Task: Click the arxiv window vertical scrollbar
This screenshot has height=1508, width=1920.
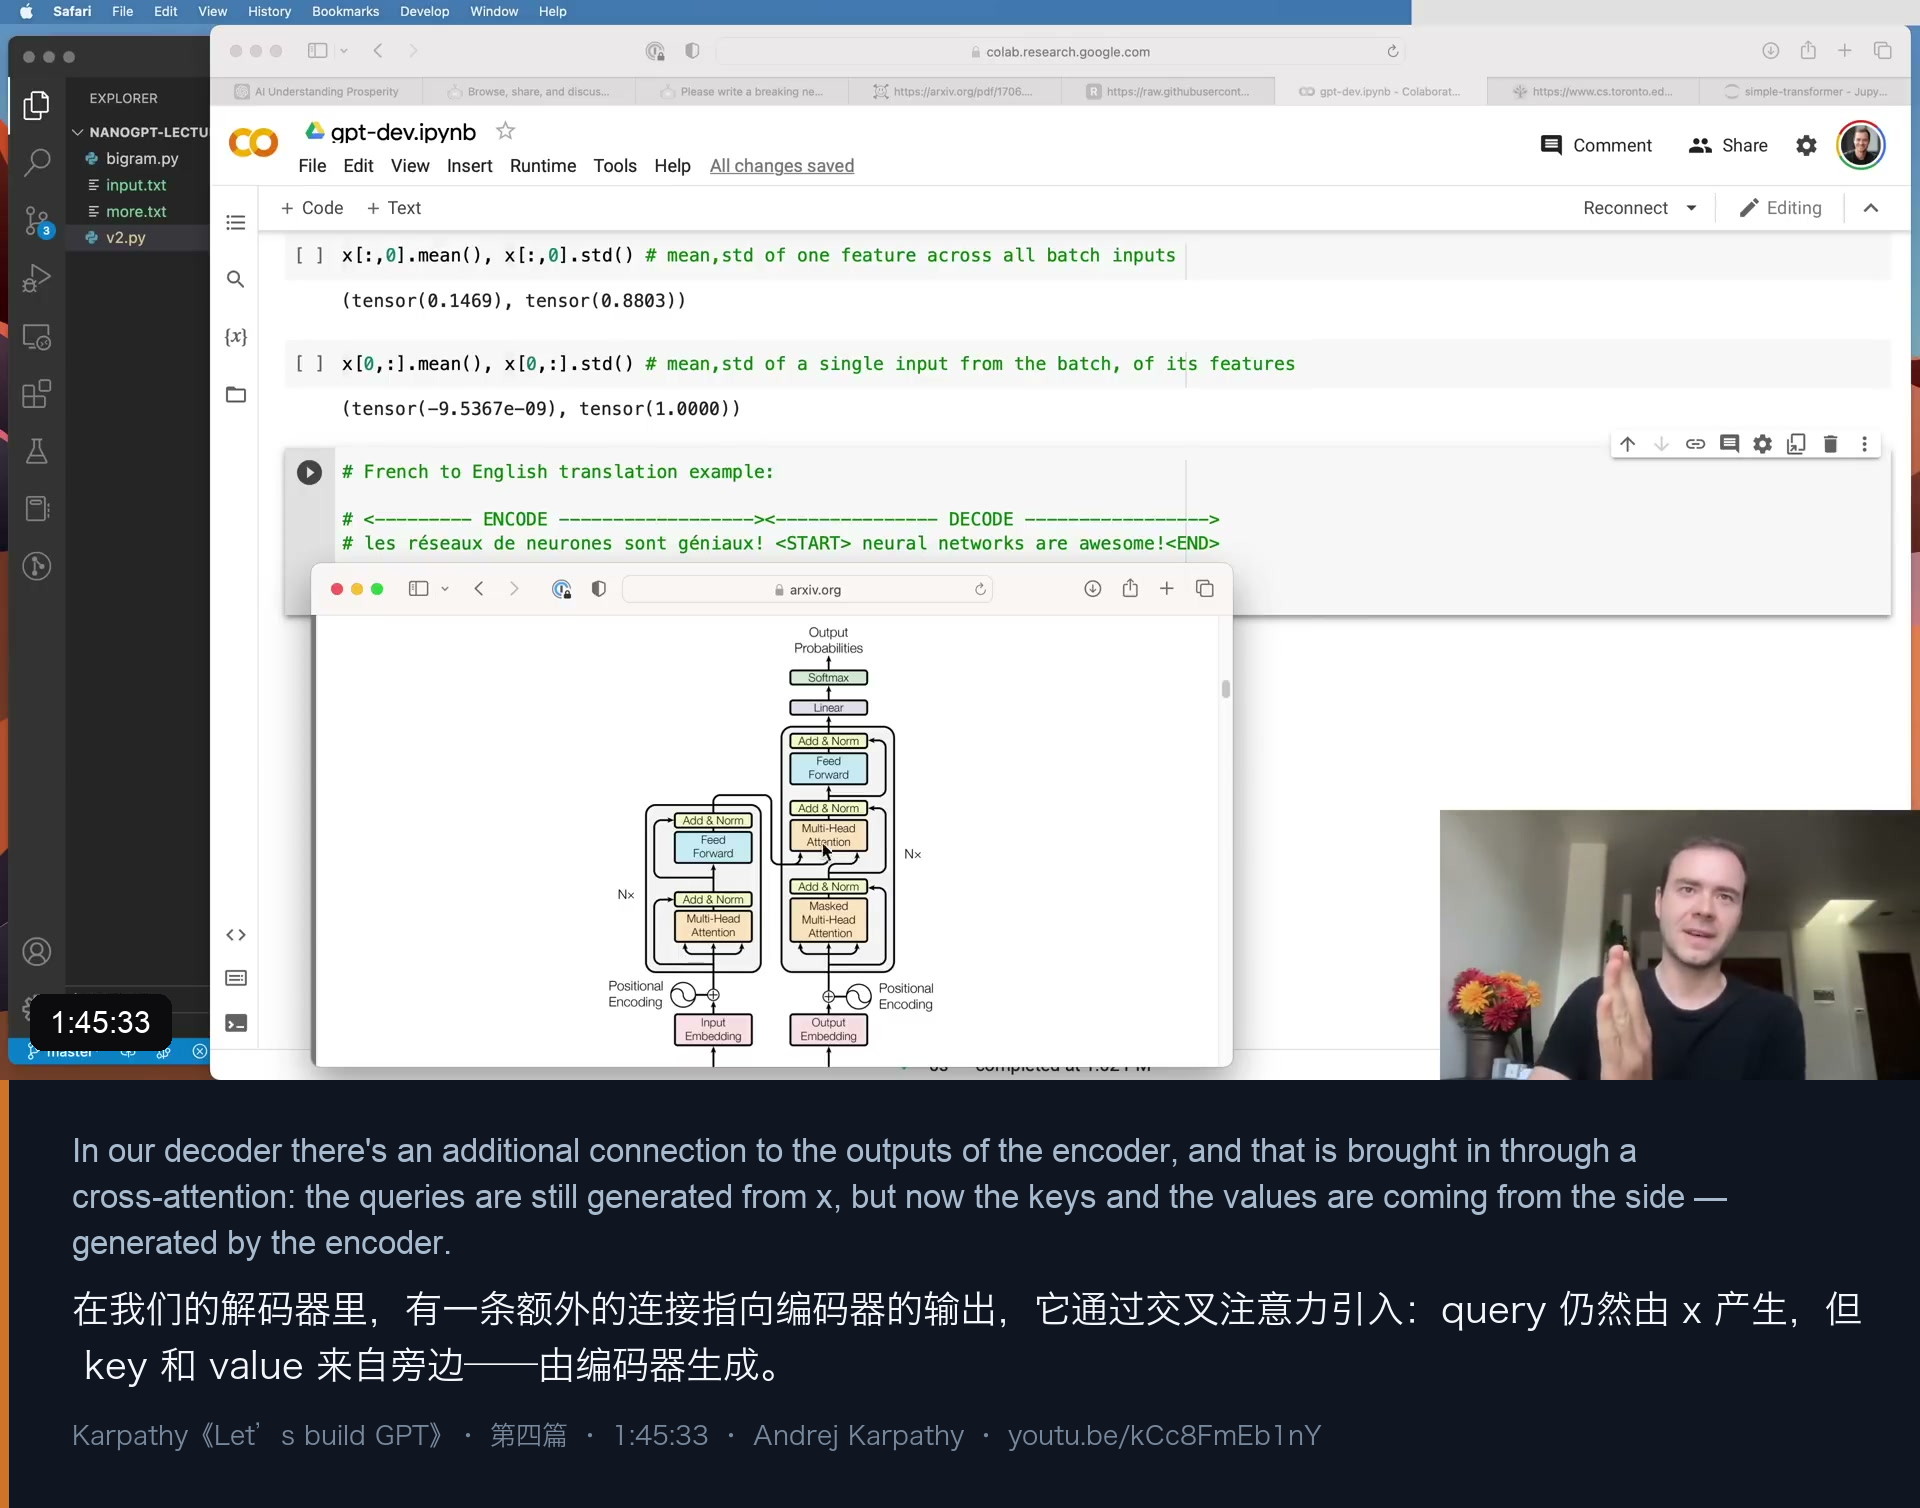Action: [x=1225, y=689]
